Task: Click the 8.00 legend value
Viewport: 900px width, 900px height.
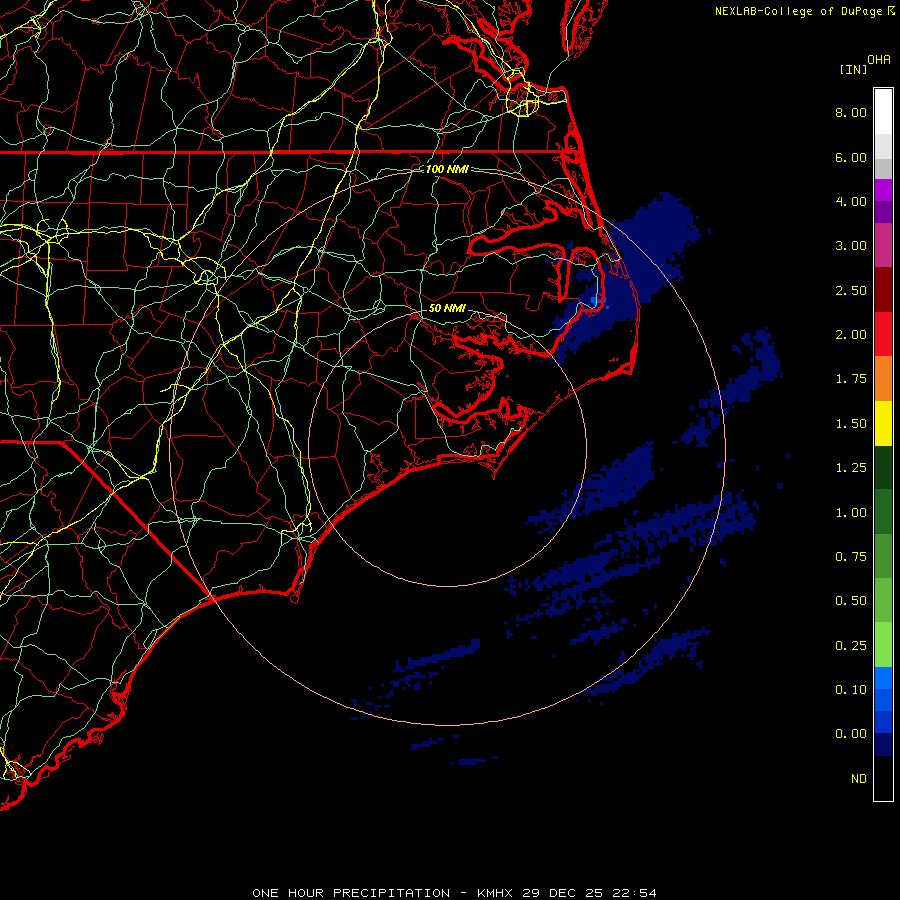Action: click(x=851, y=112)
